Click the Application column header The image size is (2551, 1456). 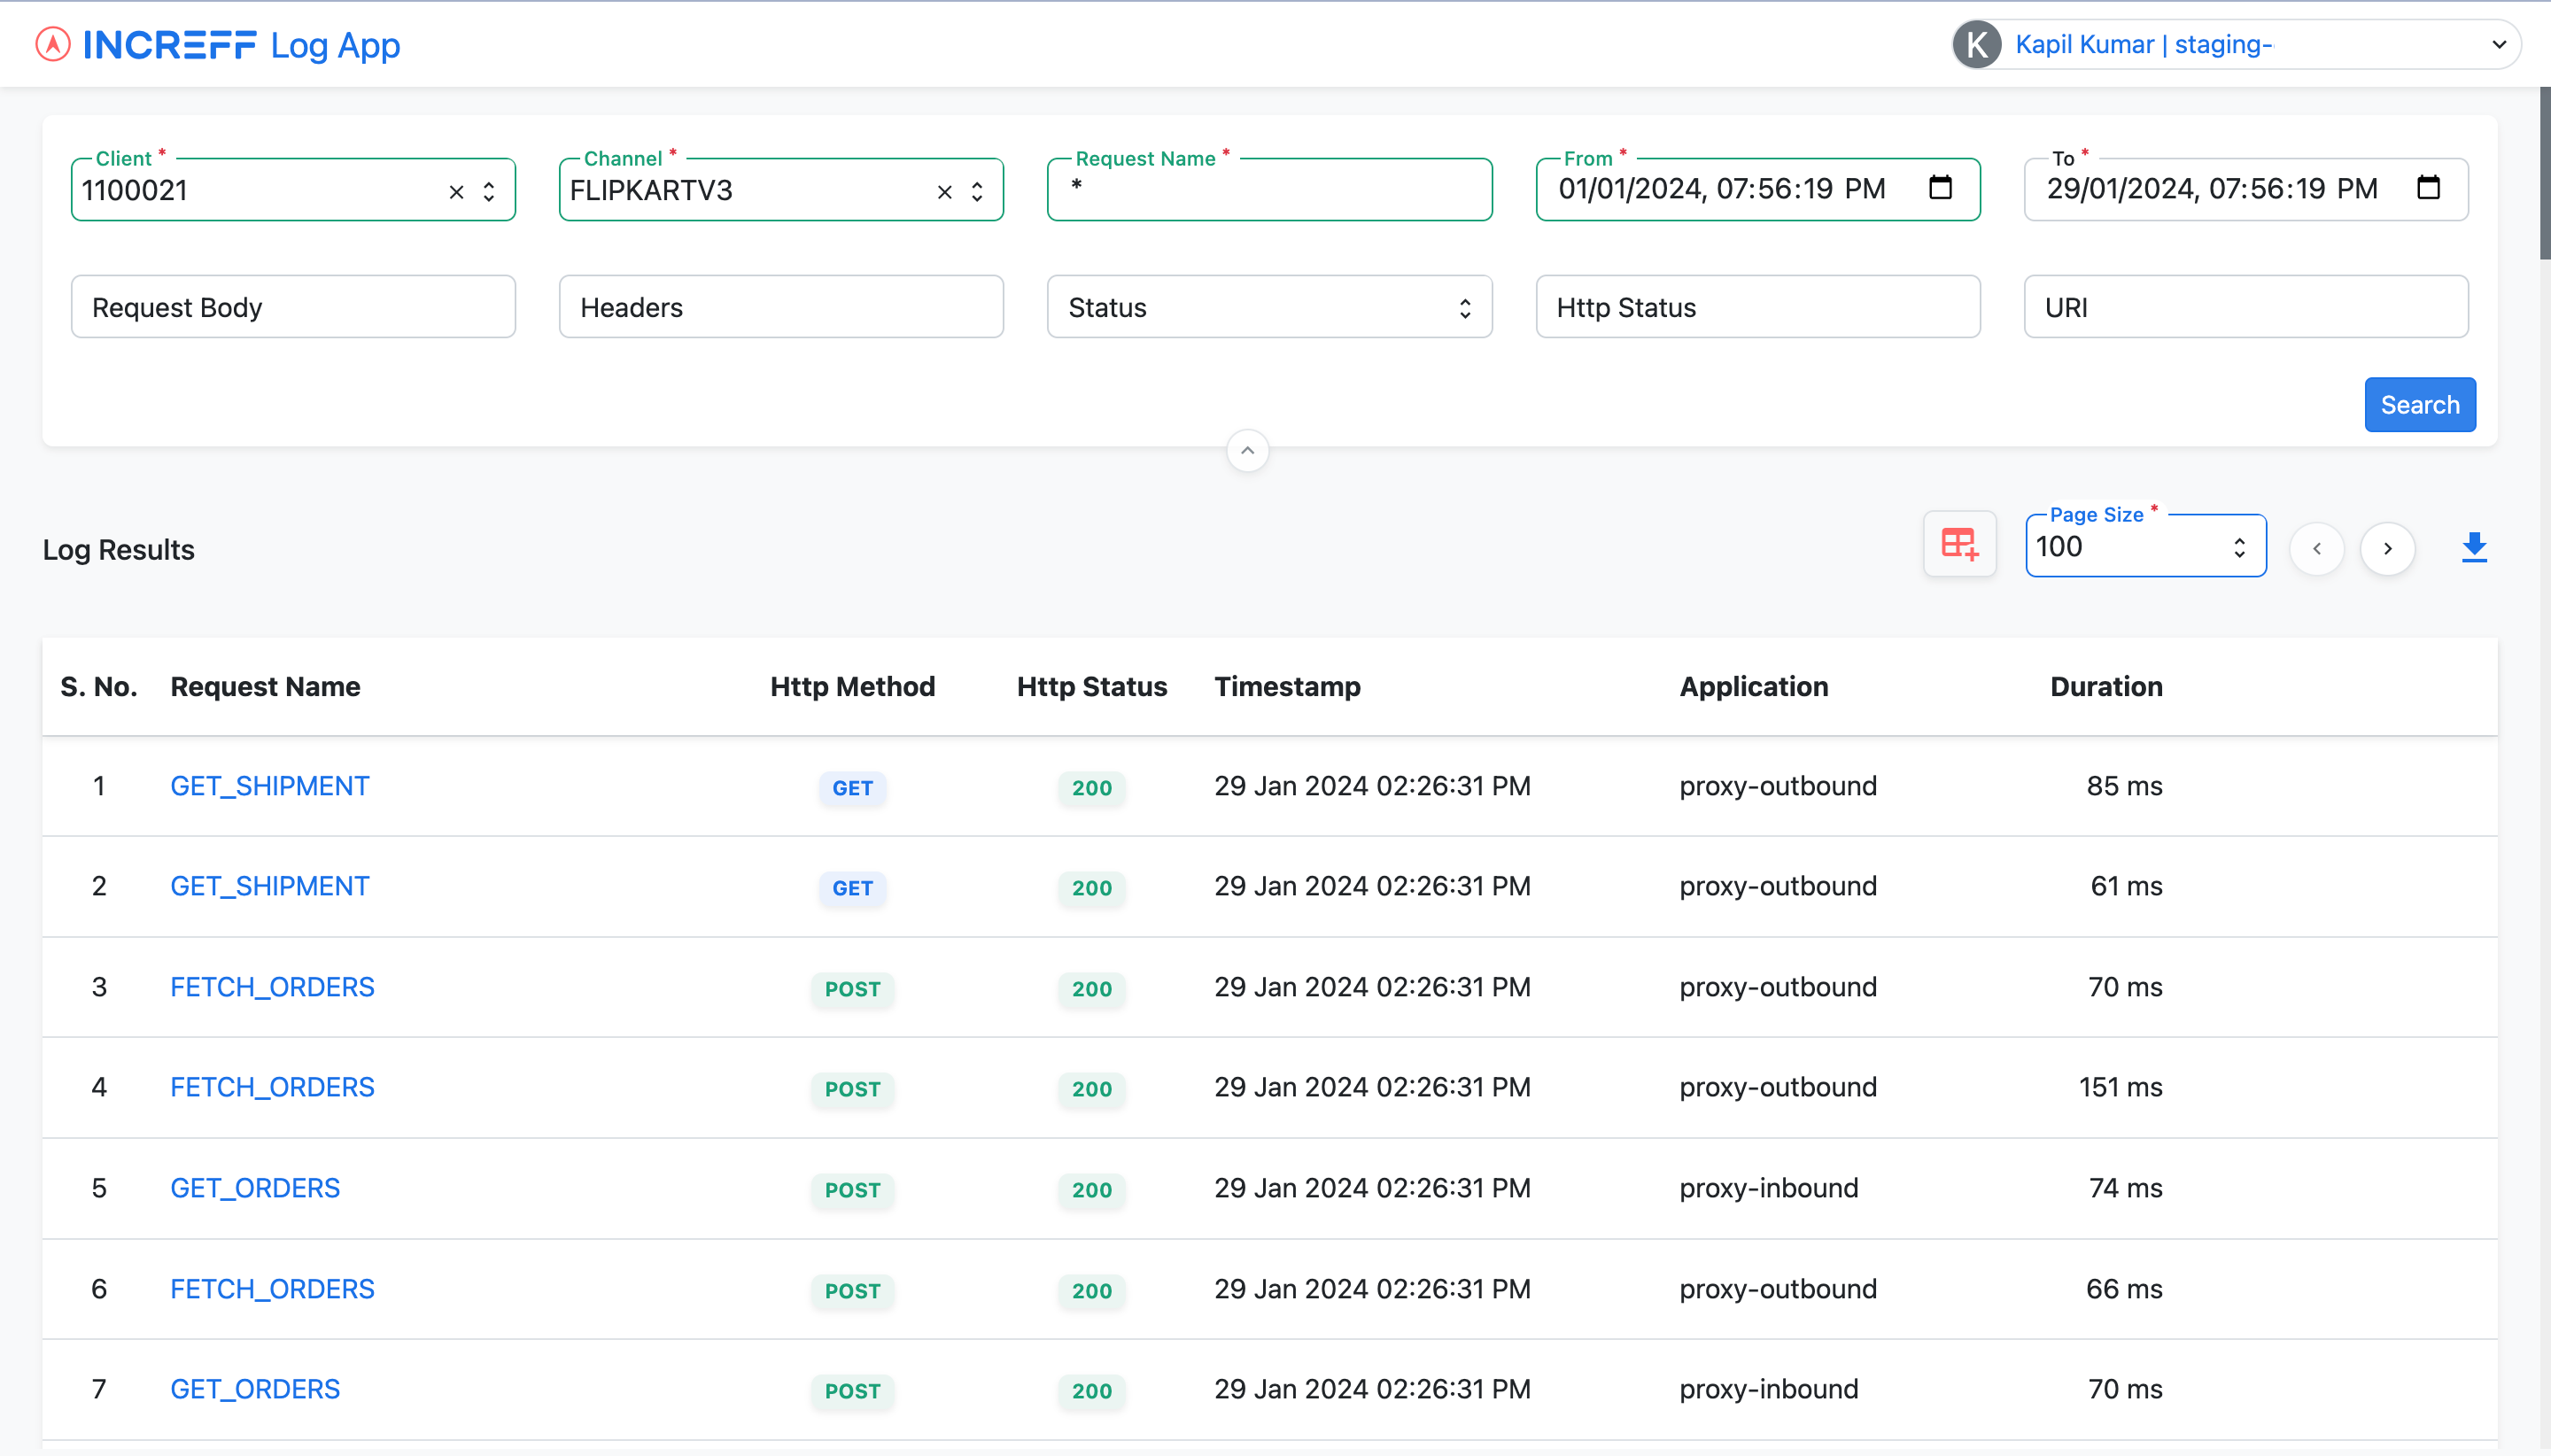[1753, 686]
